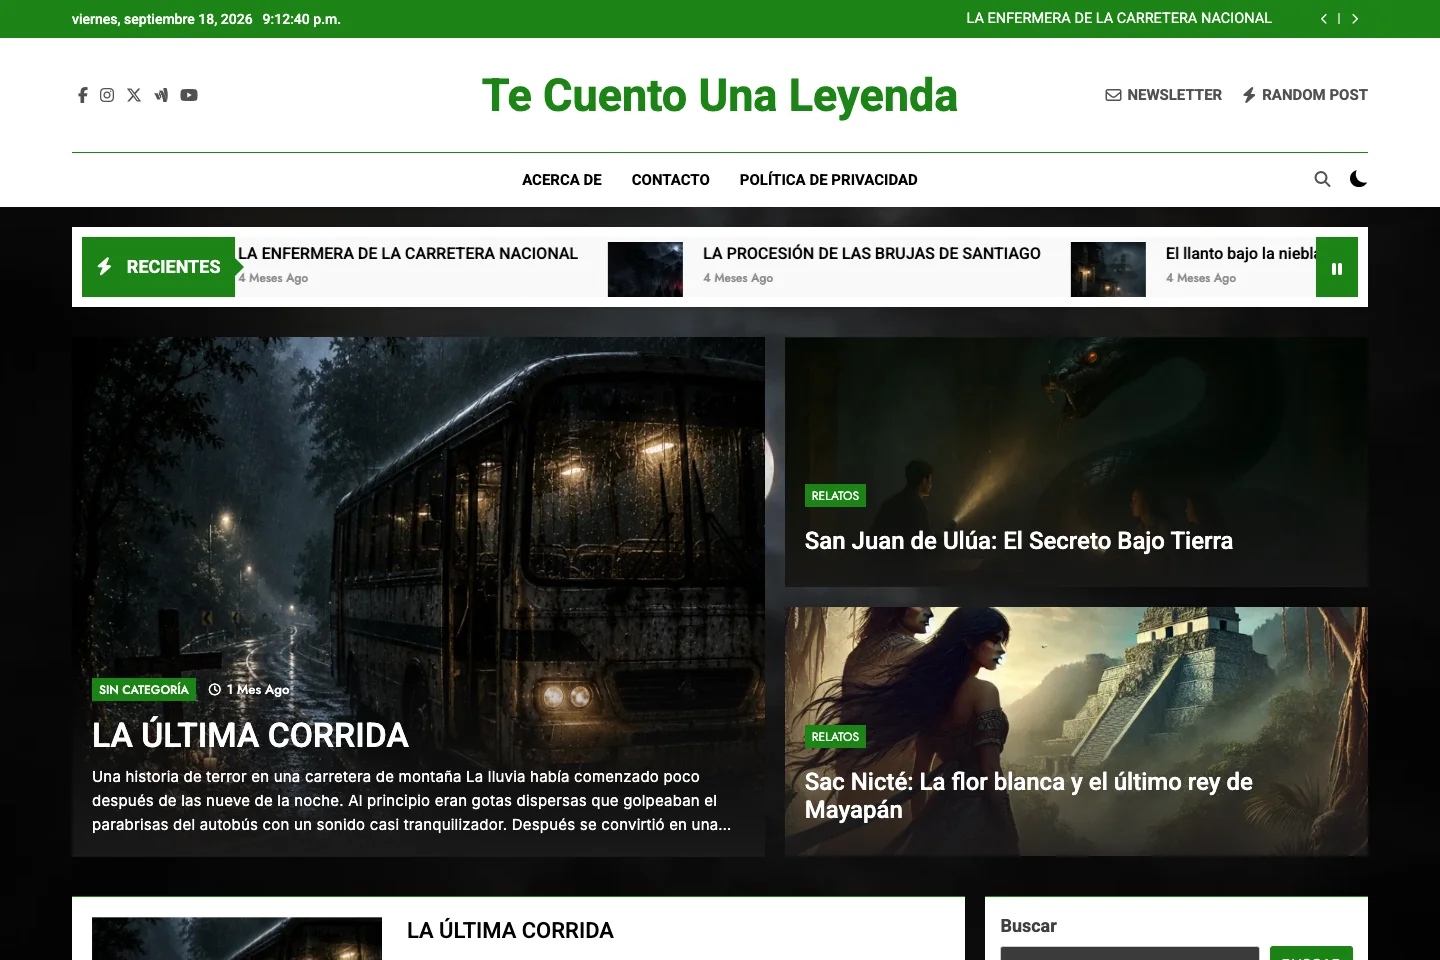Open ticker story La Procesión de las Brujas de Santiago
Screen dimensions: 1440x960
point(872,254)
